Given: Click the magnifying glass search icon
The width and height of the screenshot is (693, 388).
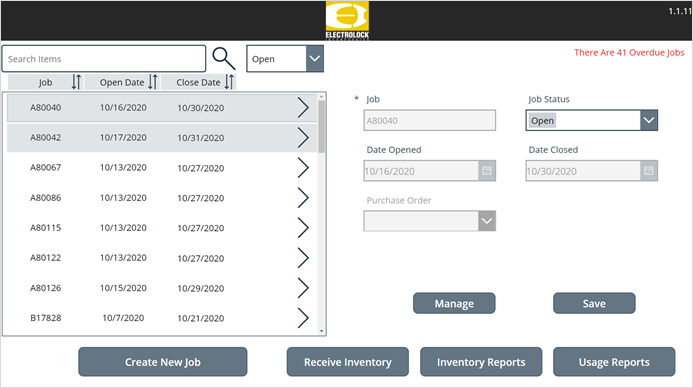Looking at the screenshot, I should 224,59.
